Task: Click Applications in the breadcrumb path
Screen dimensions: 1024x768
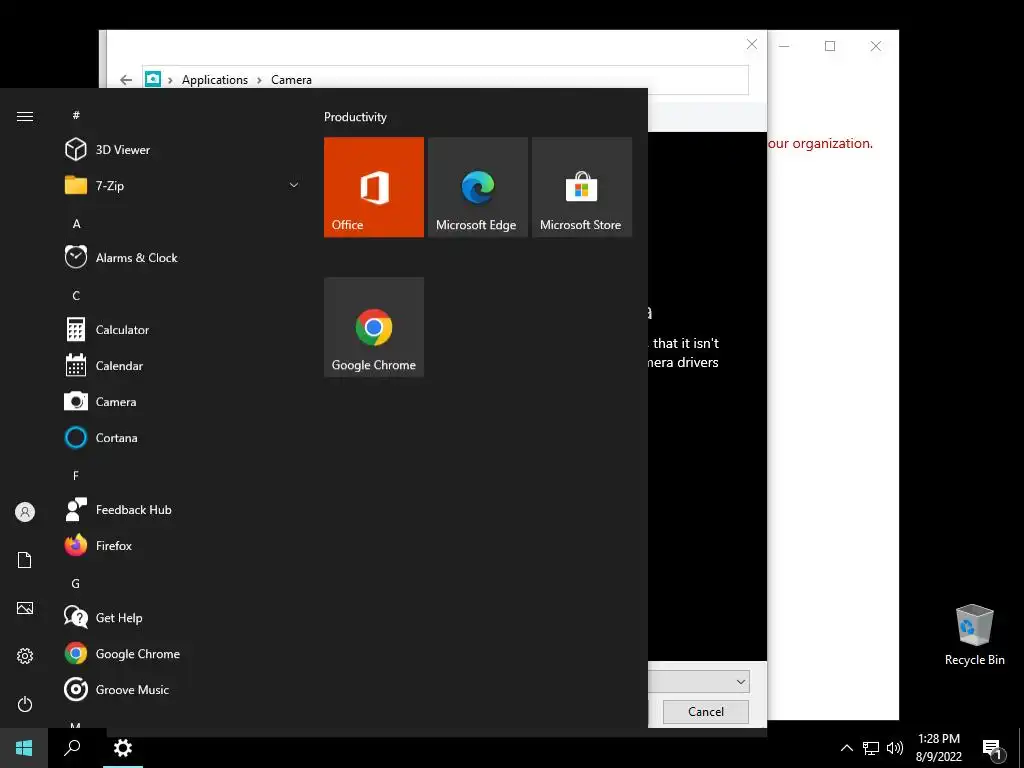Action: [215, 80]
